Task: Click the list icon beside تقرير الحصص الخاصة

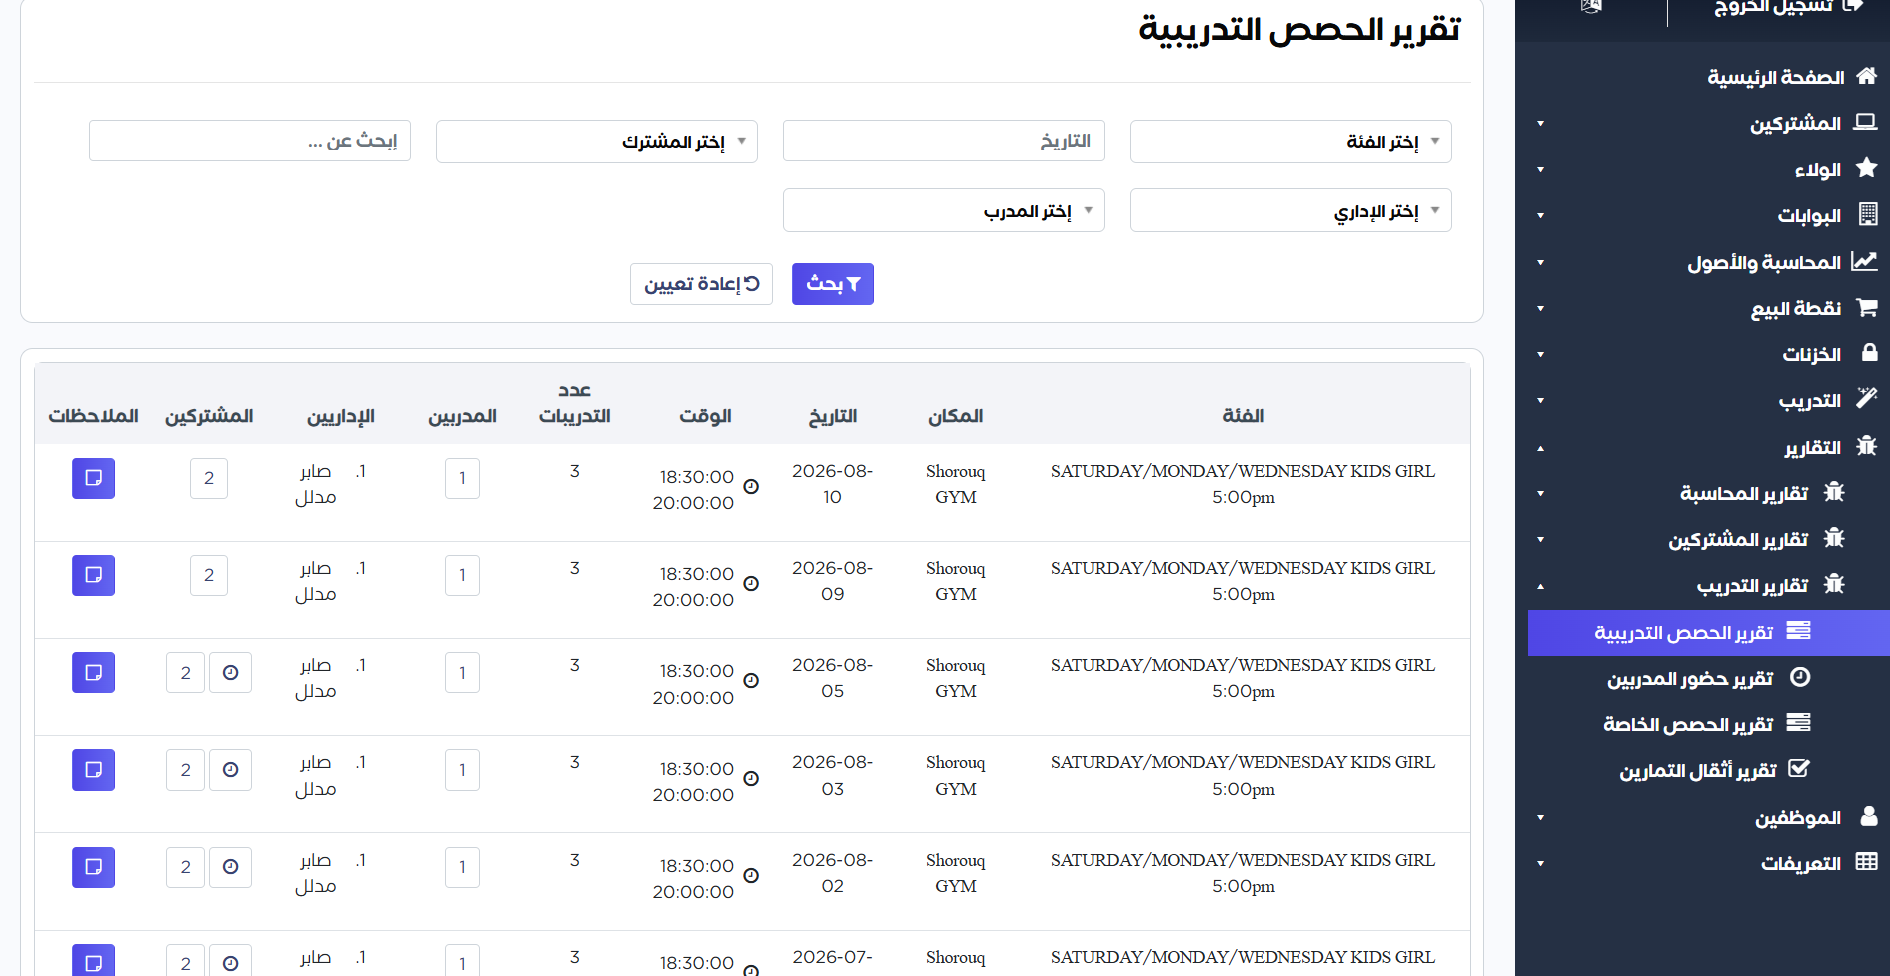Action: 1799,722
